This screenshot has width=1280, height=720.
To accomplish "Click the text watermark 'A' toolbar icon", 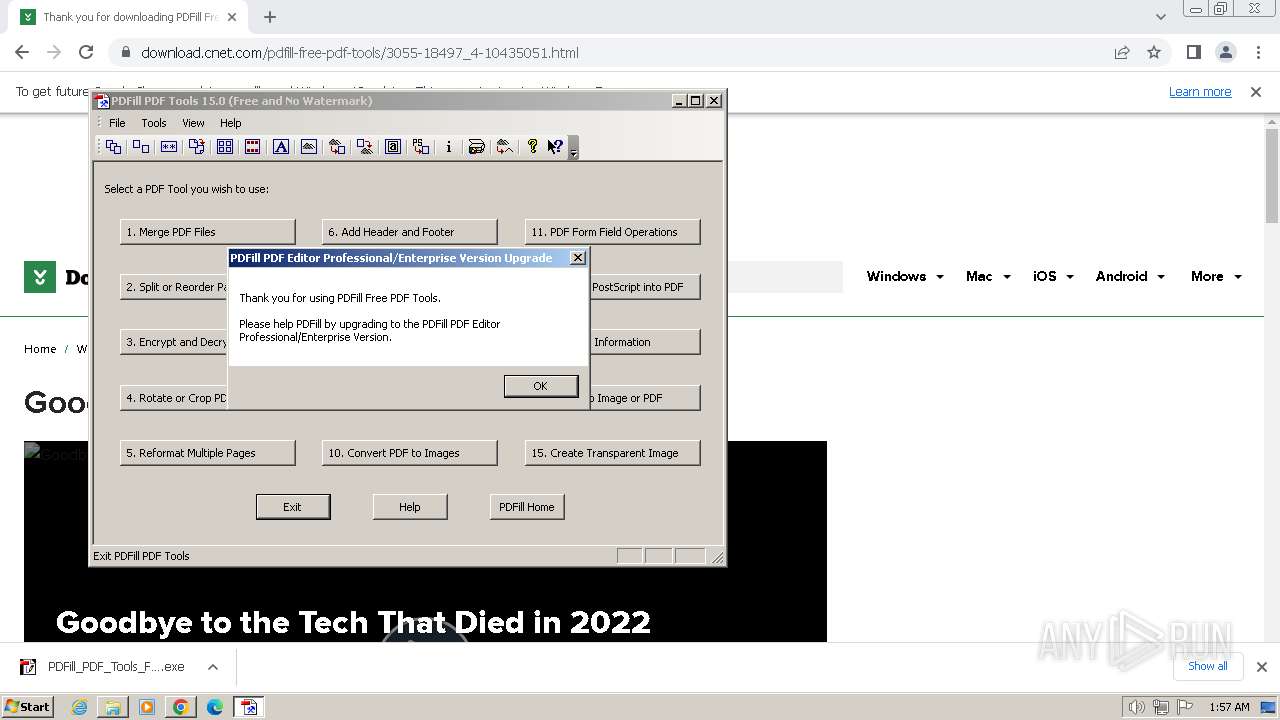I will click(x=281, y=147).
